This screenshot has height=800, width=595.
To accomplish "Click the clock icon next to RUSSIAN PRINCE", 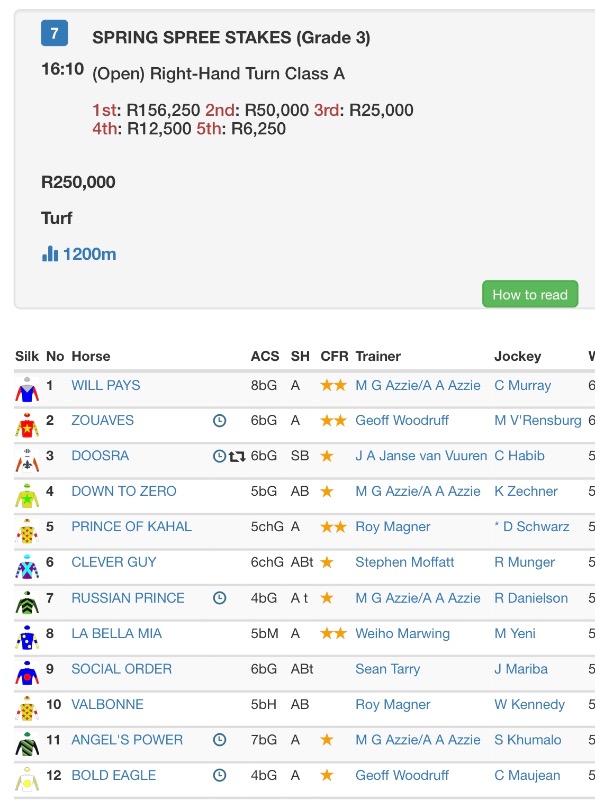I will coord(219,598).
